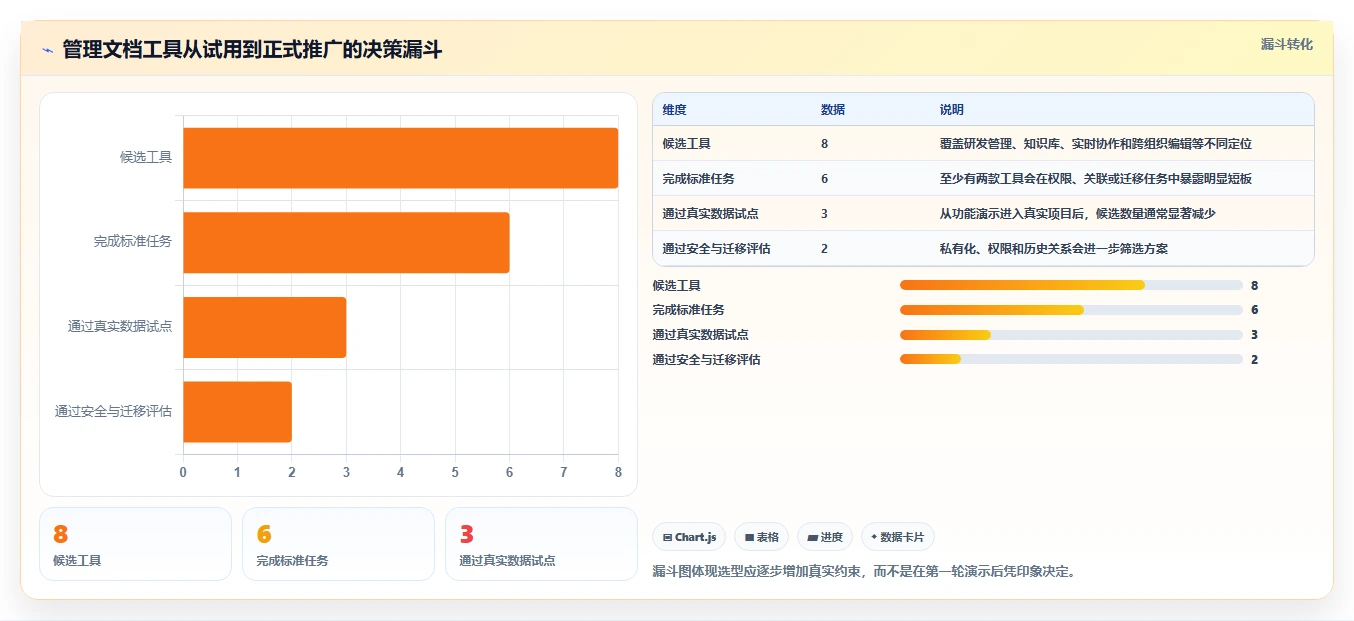Click the 通过安全与迁移评估 bar in the chart
1354x621 pixels.
[x=237, y=411]
